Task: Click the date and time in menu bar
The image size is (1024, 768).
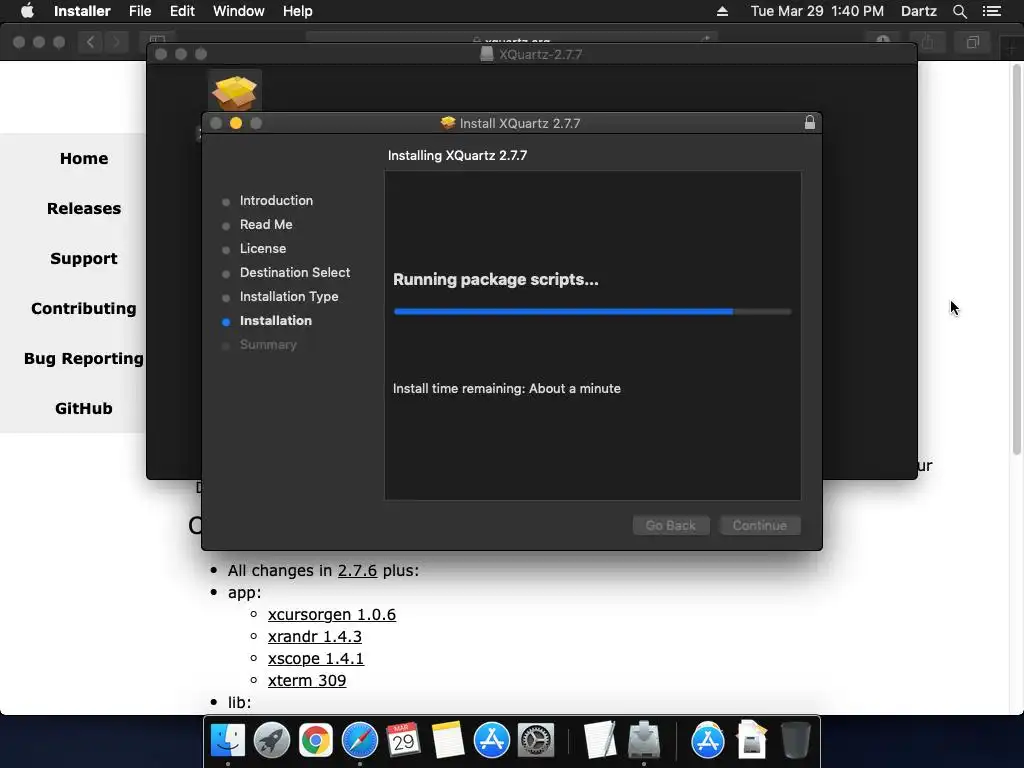Action: [x=817, y=11]
